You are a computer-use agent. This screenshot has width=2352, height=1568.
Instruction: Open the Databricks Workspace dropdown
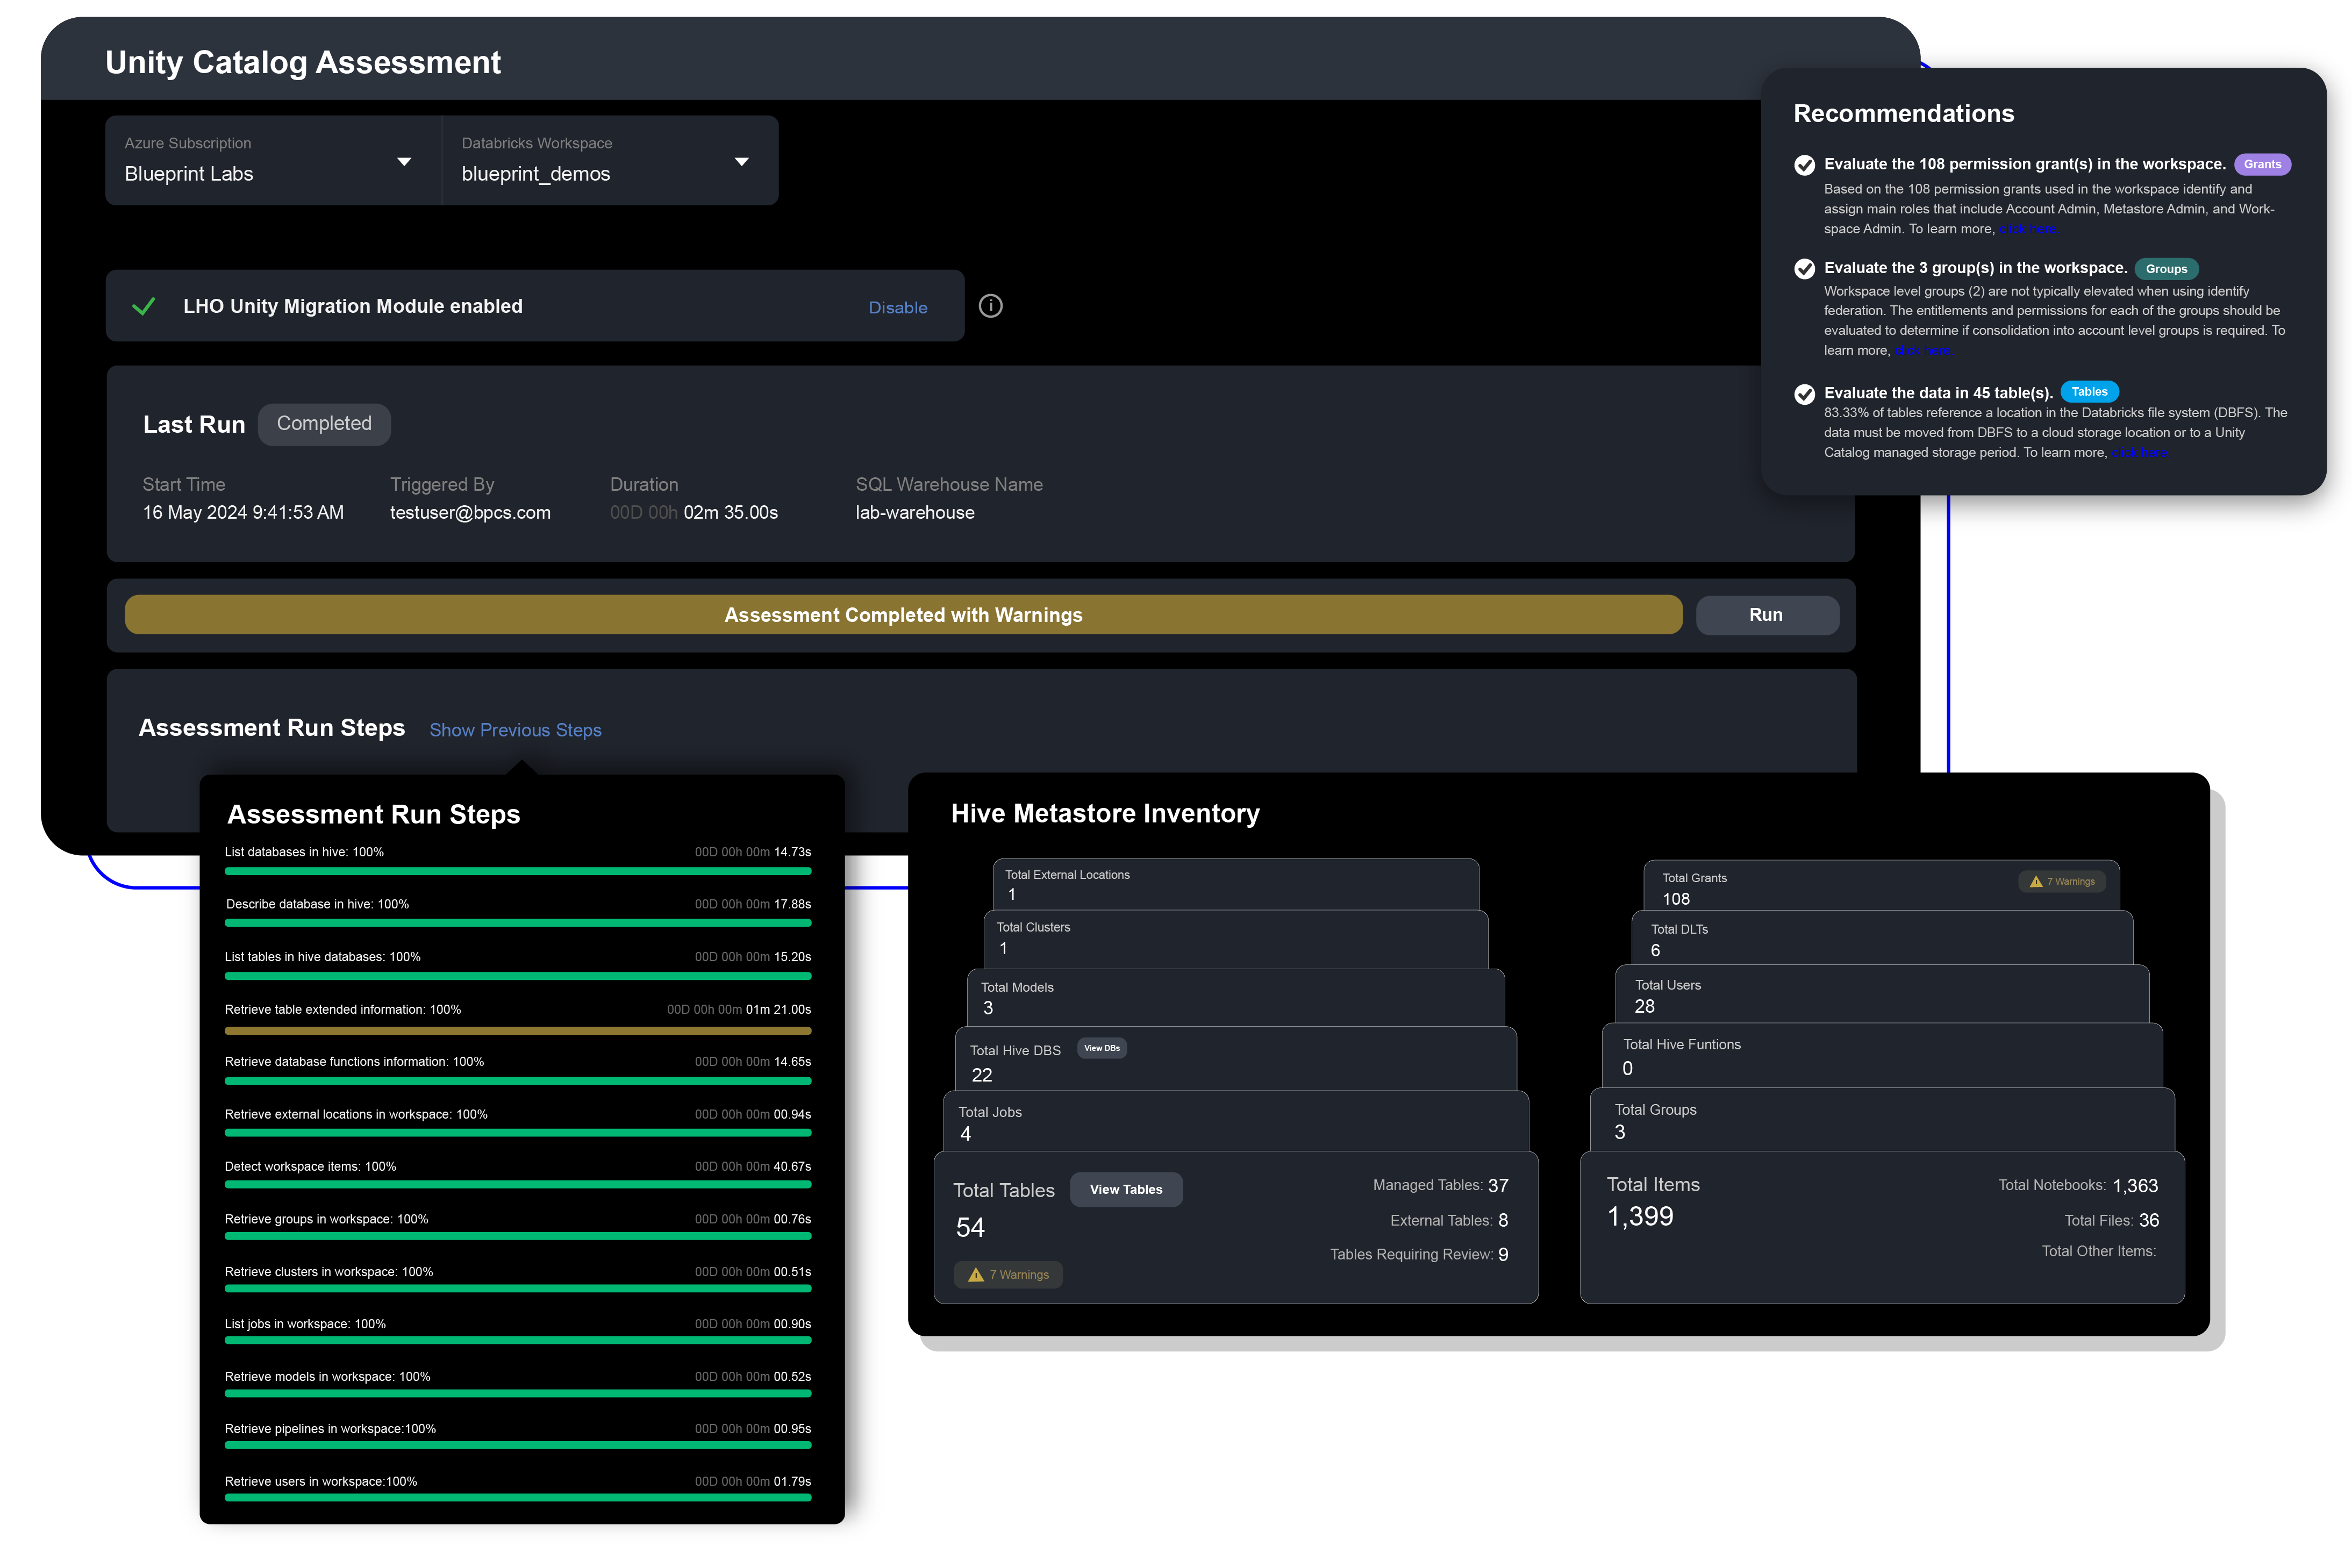(x=610, y=161)
